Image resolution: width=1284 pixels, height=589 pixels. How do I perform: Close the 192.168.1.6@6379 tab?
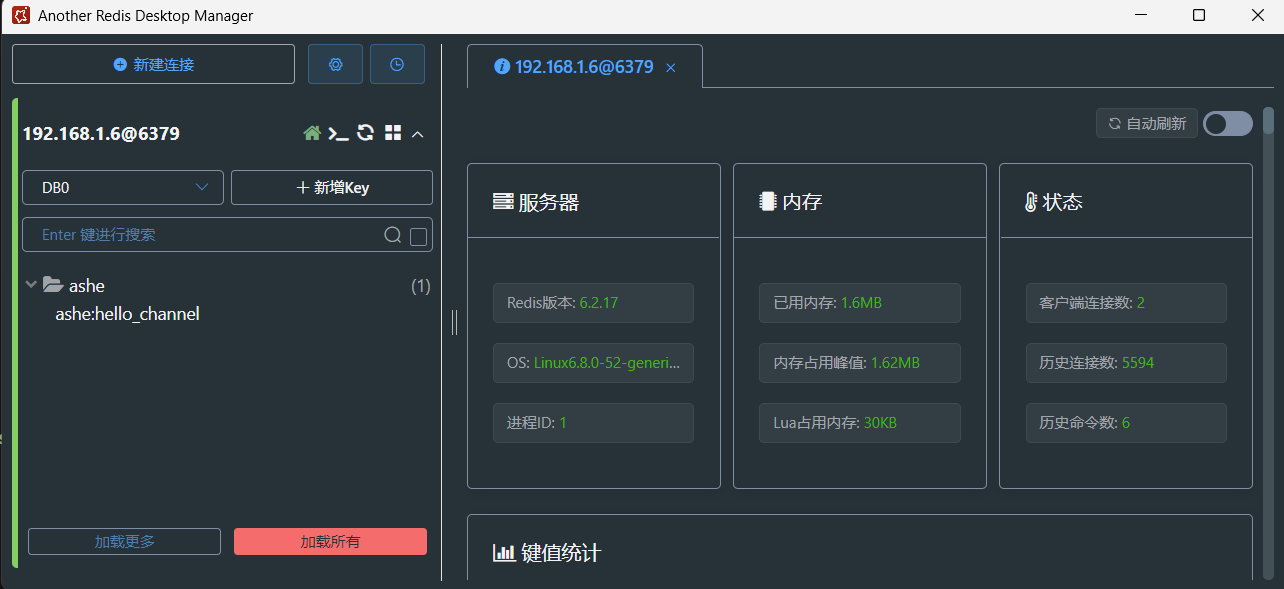click(671, 68)
